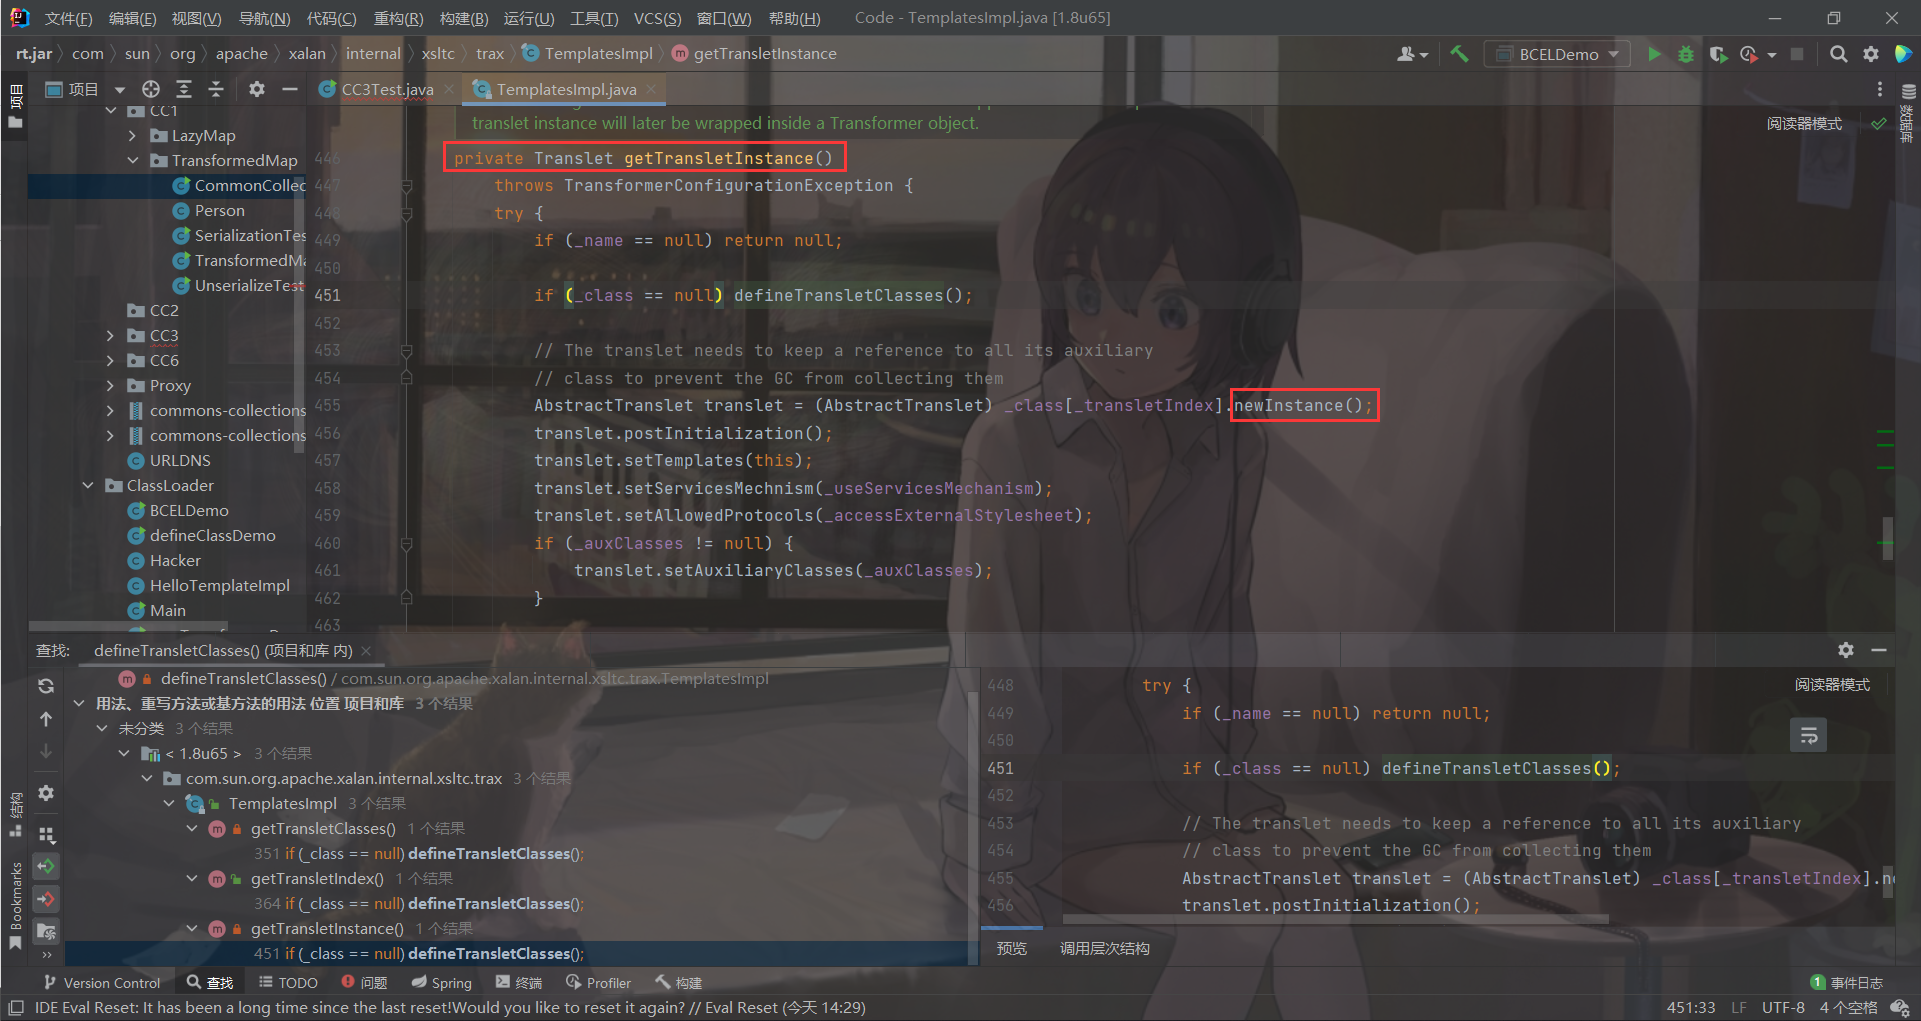Screen dimensions: 1921x1021
Task: Select getTransletClasses() in the find results
Action: pos(323,828)
